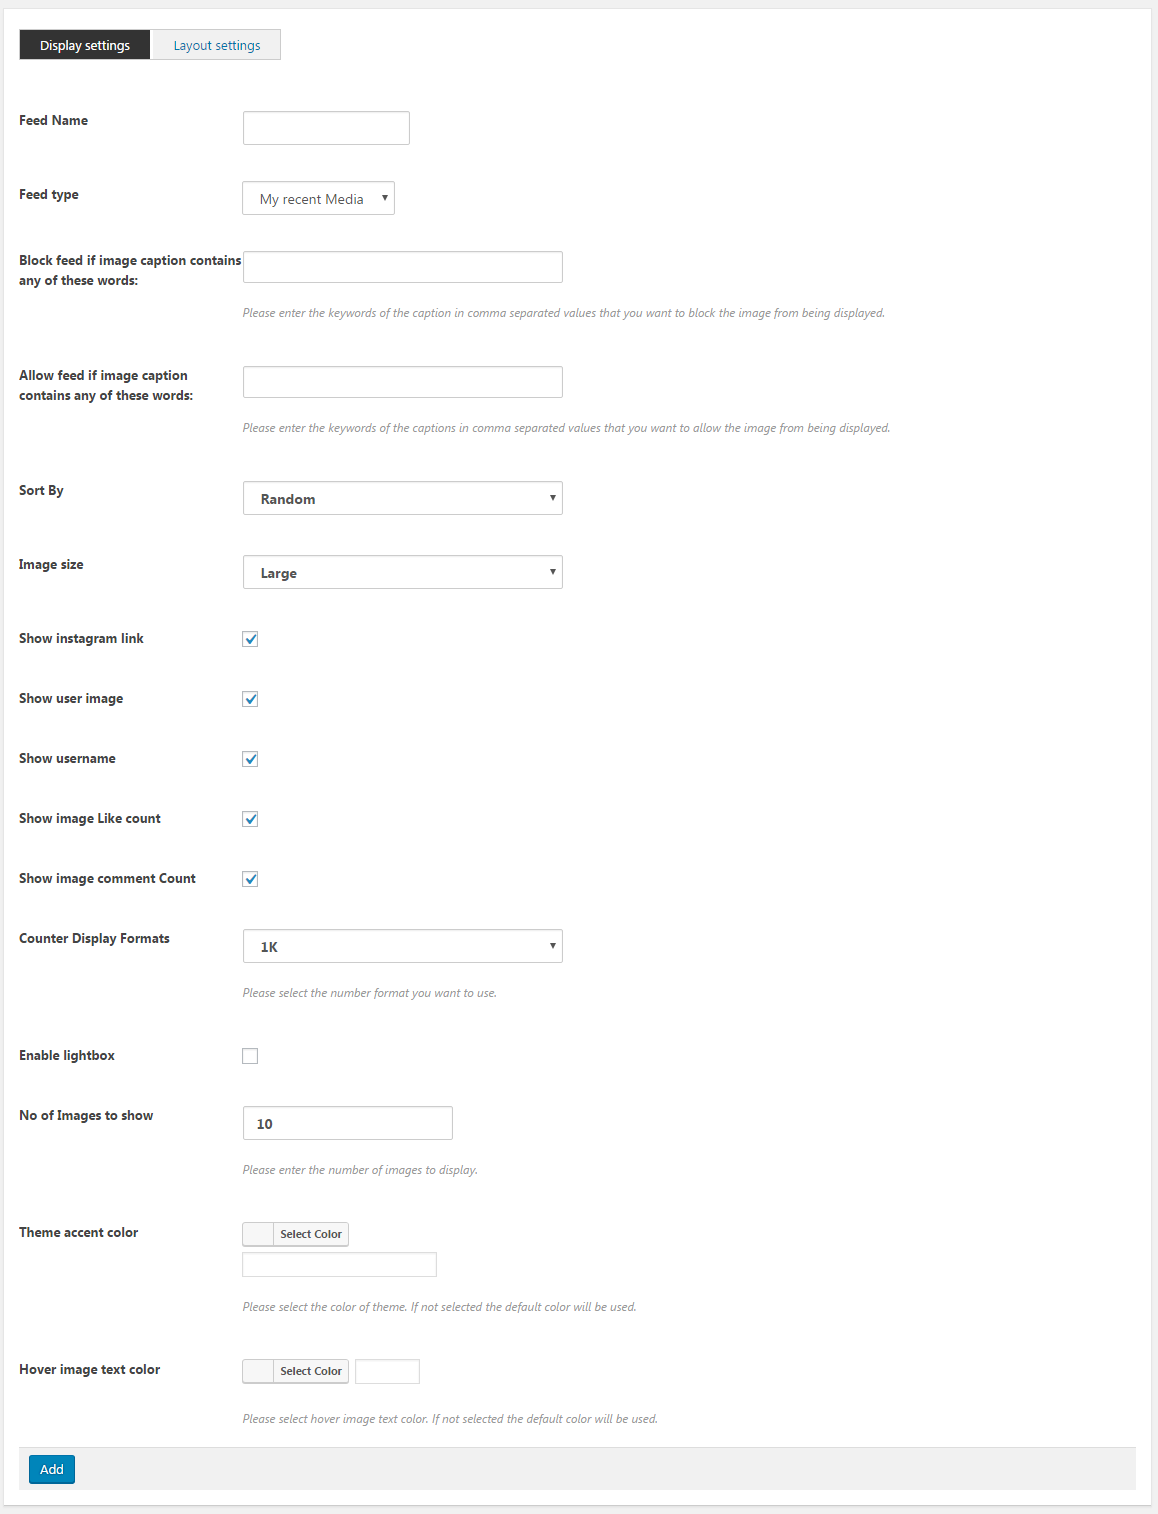The image size is (1158, 1514).
Task: Open the Layout settings tab
Action: click(216, 45)
